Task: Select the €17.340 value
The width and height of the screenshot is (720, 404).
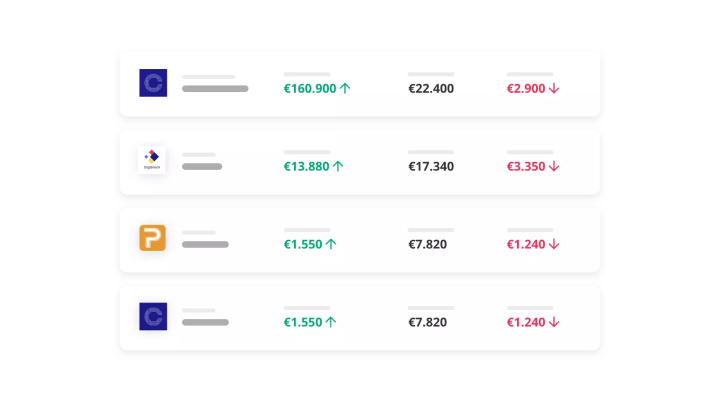Action: (431, 167)
